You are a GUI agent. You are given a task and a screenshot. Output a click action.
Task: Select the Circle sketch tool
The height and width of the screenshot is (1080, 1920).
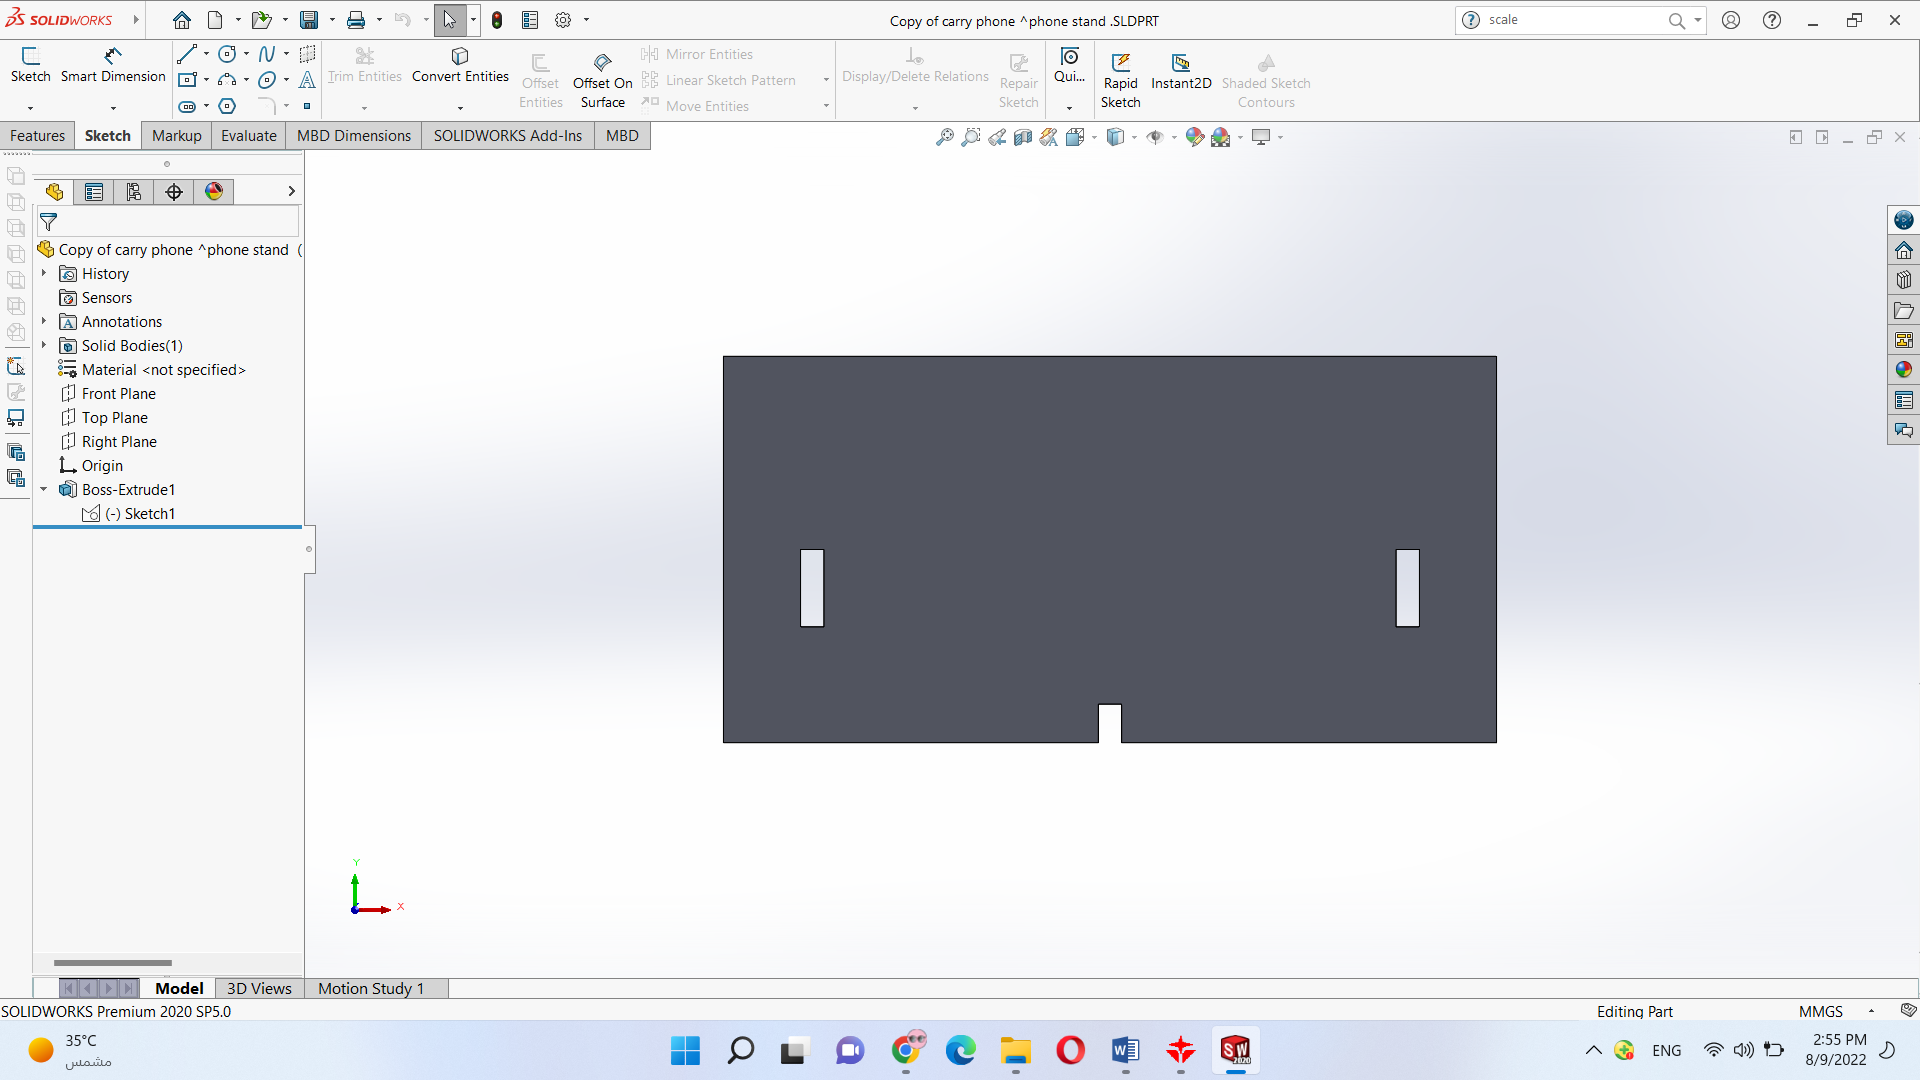coord(227,54)
